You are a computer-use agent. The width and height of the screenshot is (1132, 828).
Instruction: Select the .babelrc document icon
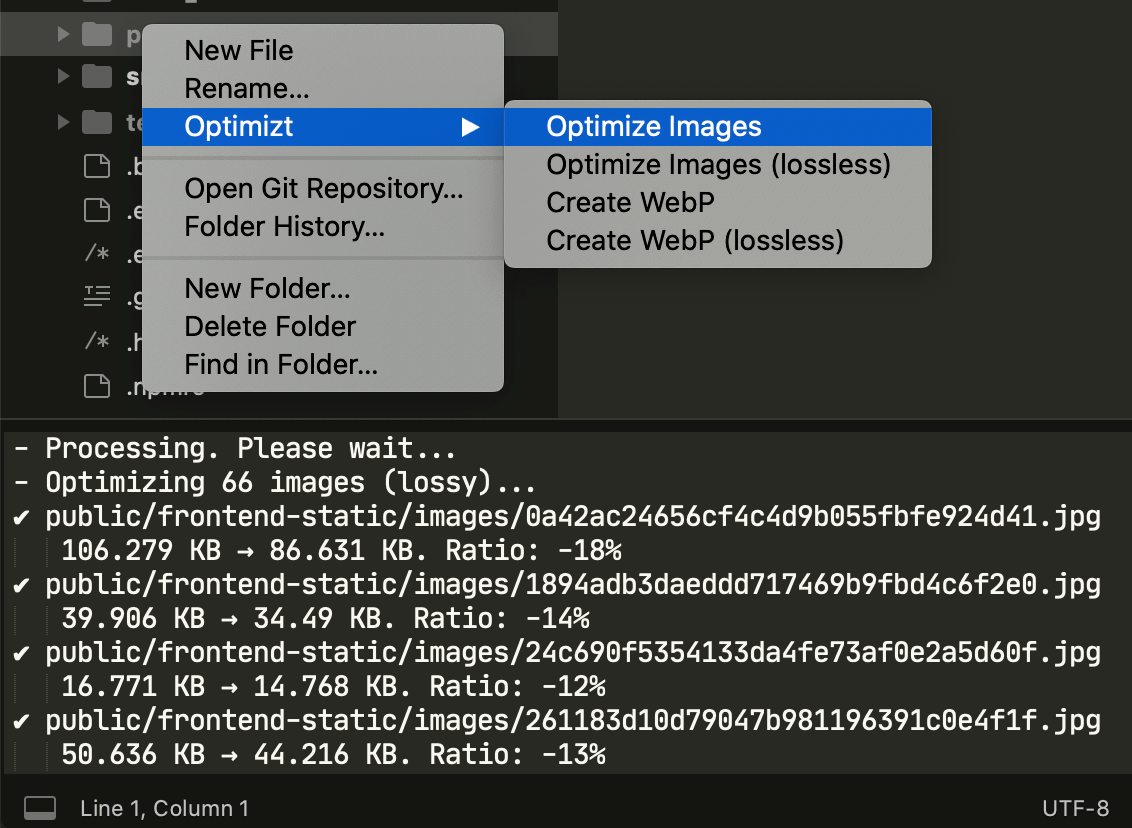tap(97, 166)
